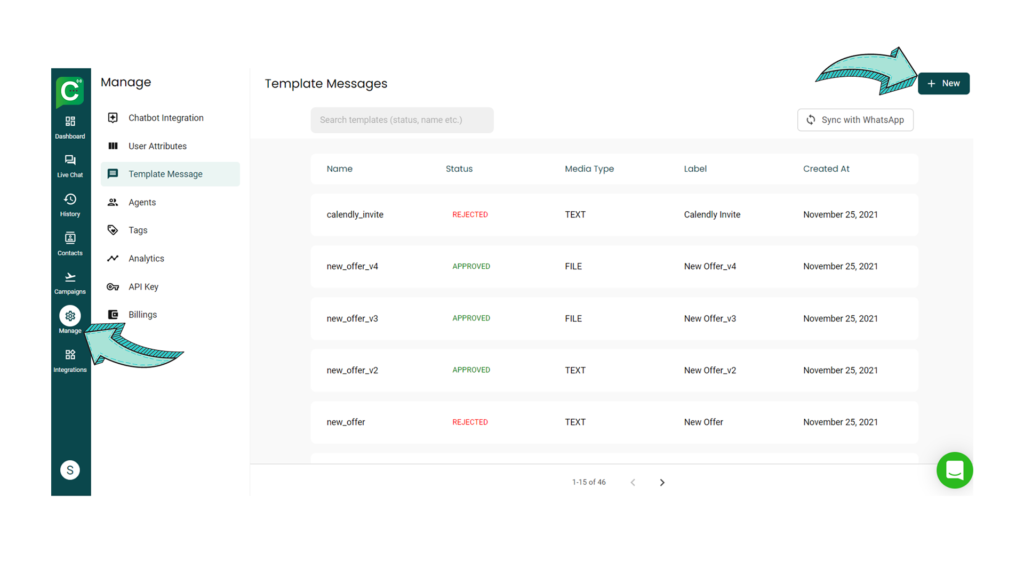The image size is (1024, 576).
Task: Open API Key settings
Action: click(143, 287)
